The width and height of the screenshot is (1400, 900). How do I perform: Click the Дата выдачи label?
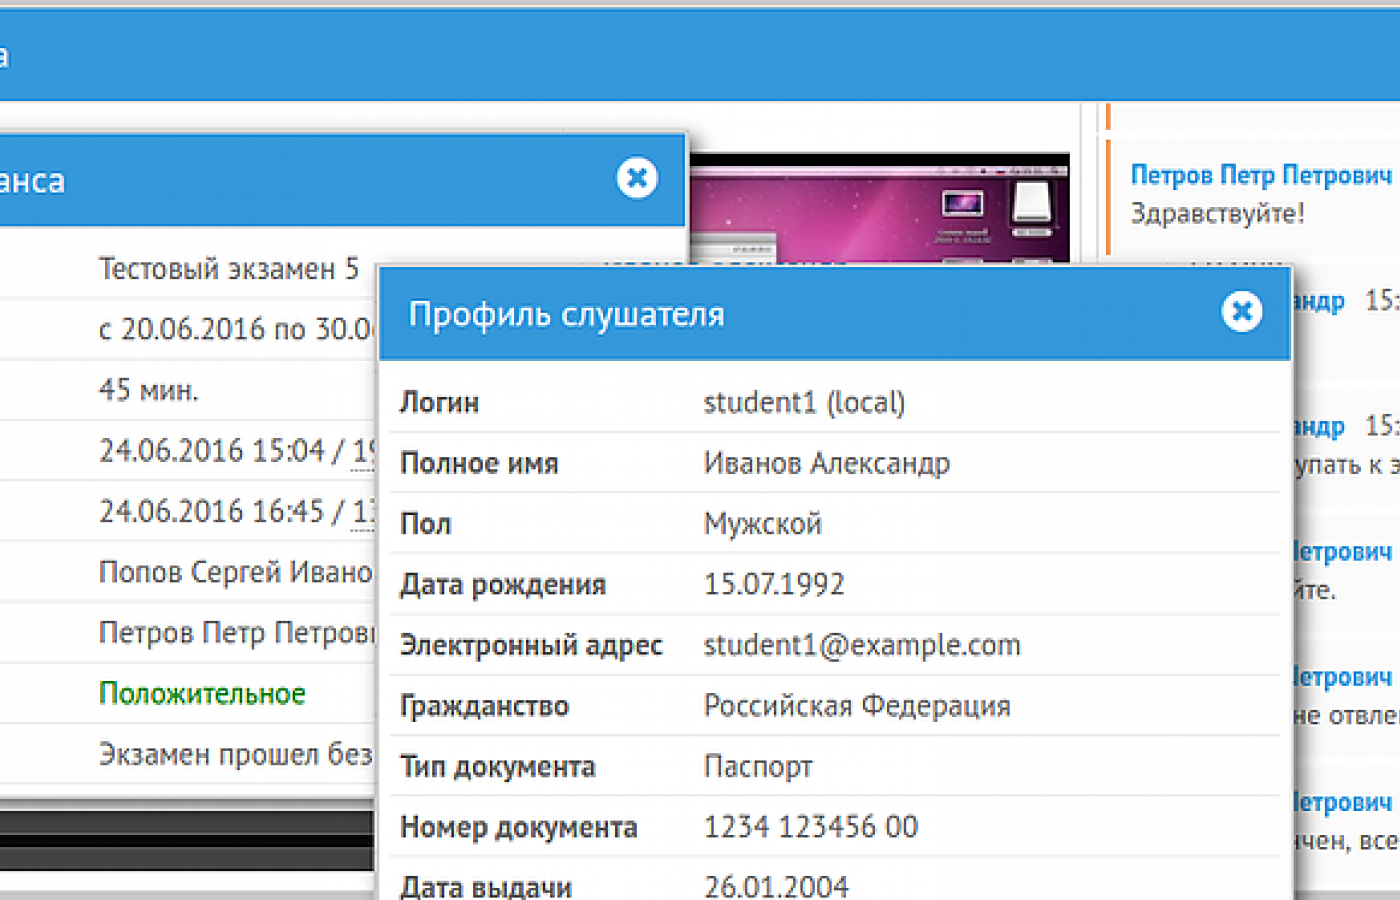(486, 886)
